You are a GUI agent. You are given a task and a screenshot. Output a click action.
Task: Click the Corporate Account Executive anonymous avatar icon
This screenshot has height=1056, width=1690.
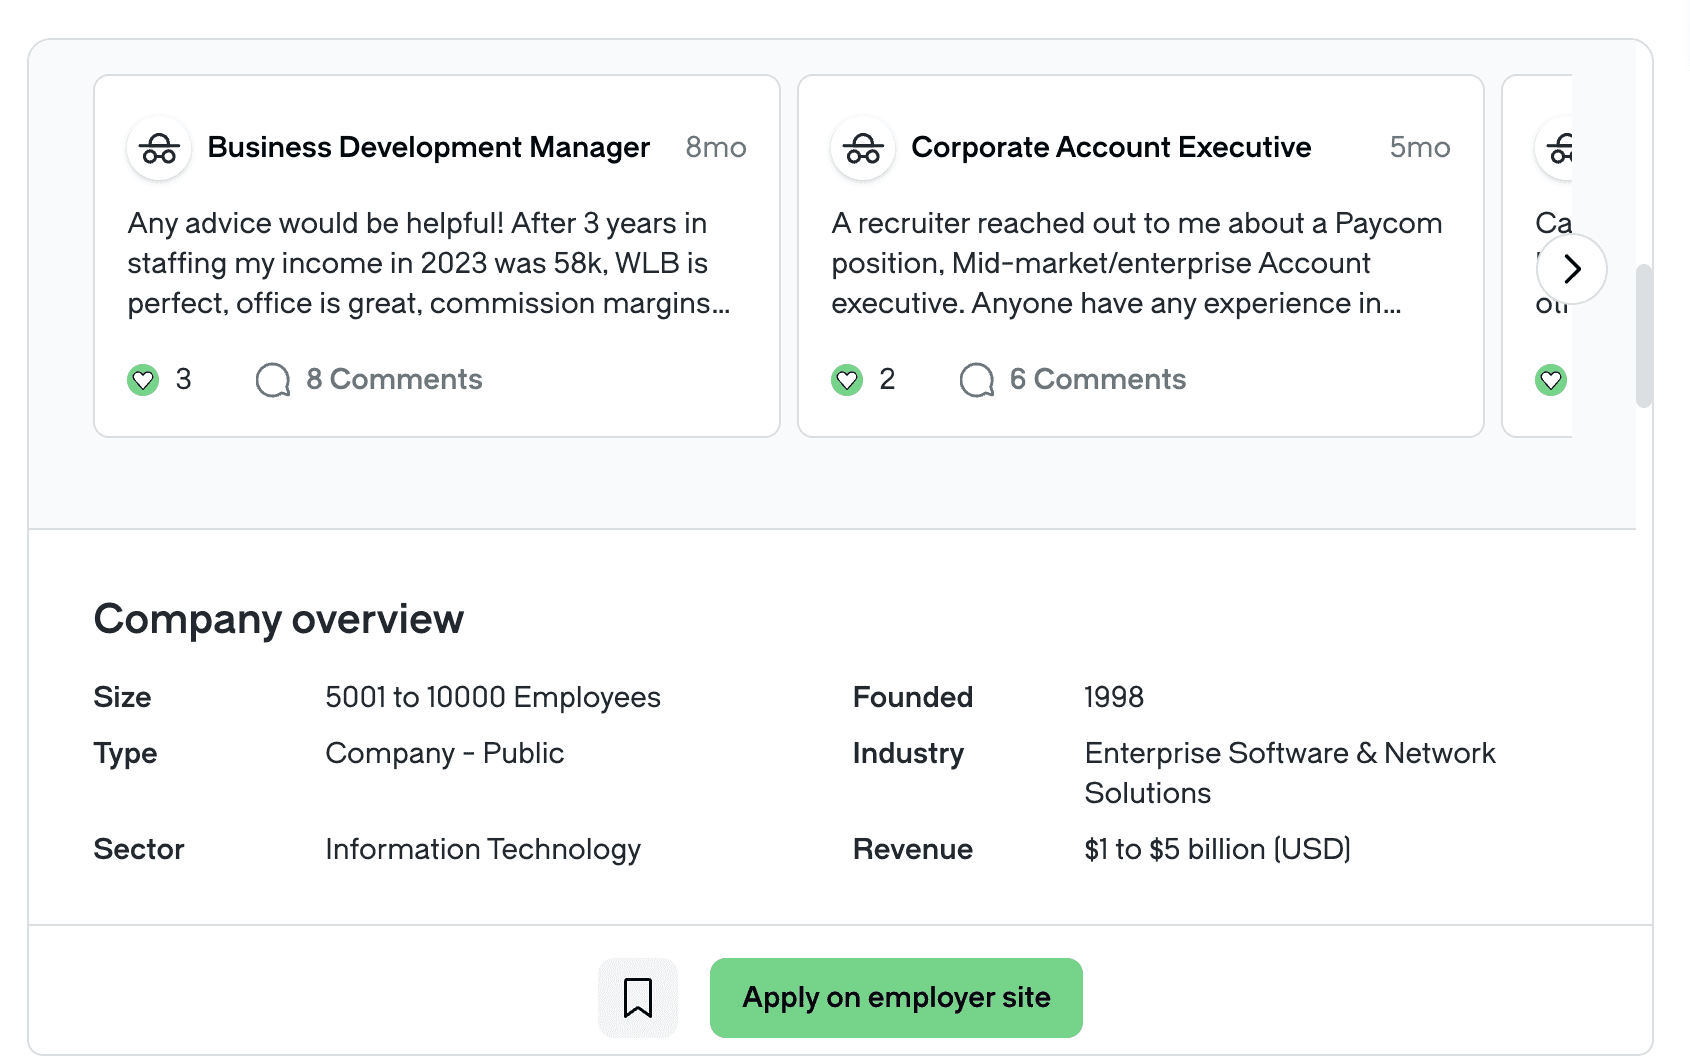pos(863,149)
